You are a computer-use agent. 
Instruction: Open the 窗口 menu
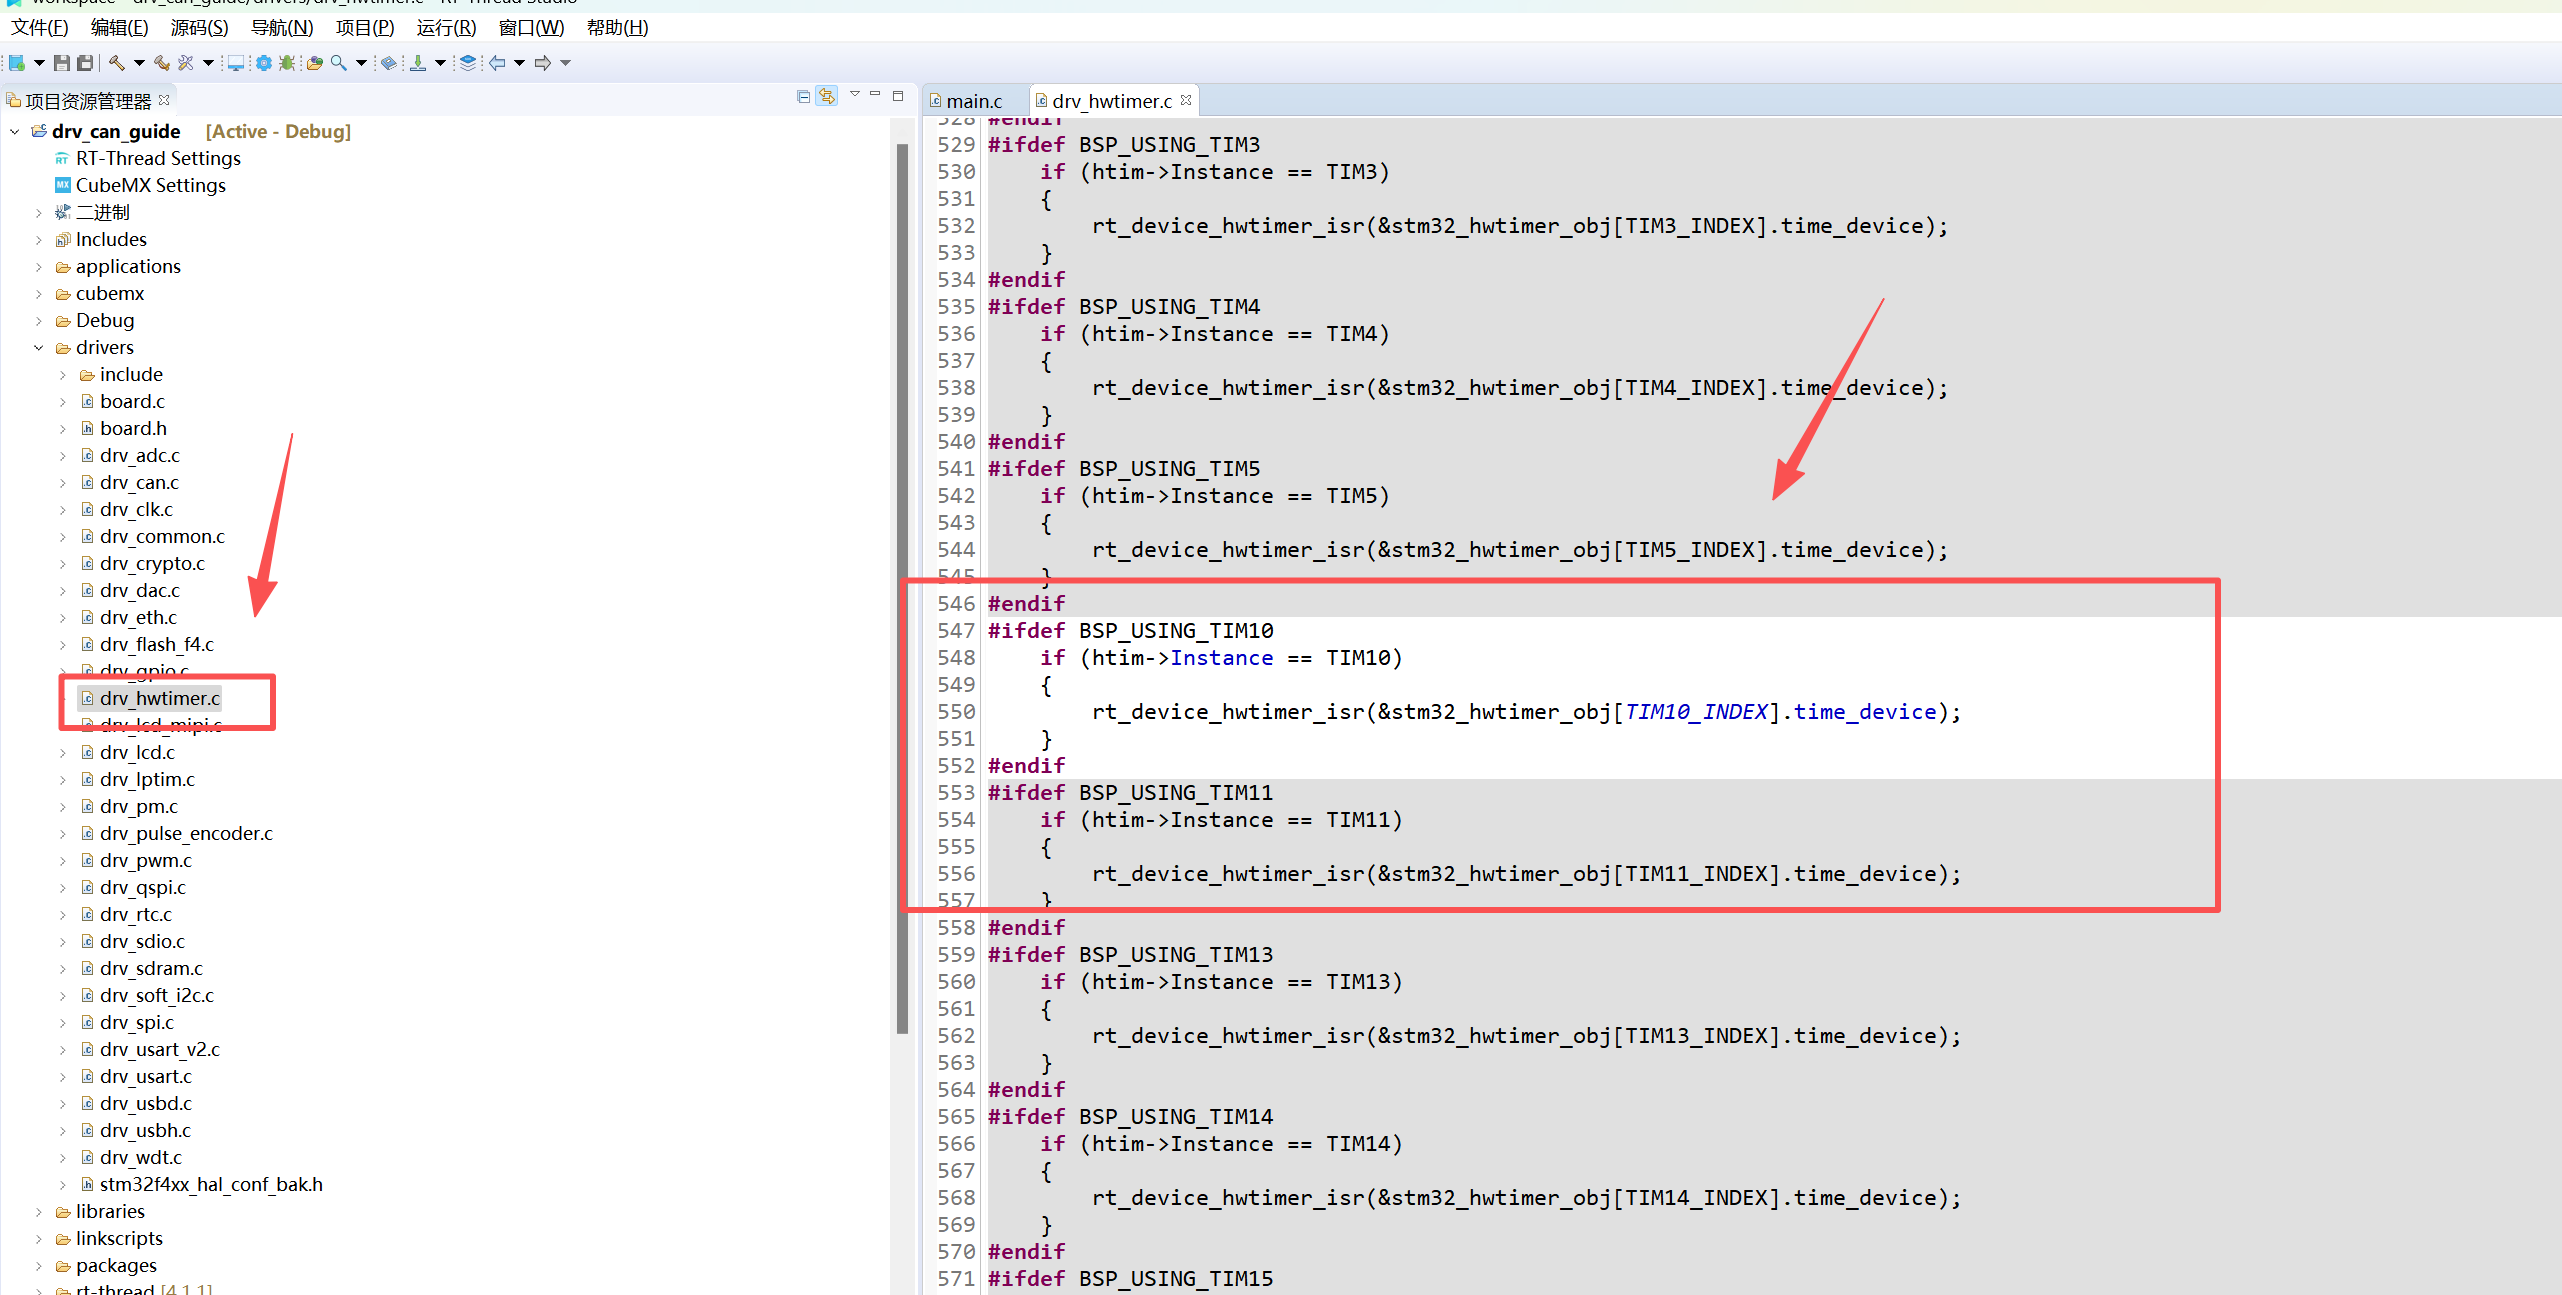tap(531, 27)
